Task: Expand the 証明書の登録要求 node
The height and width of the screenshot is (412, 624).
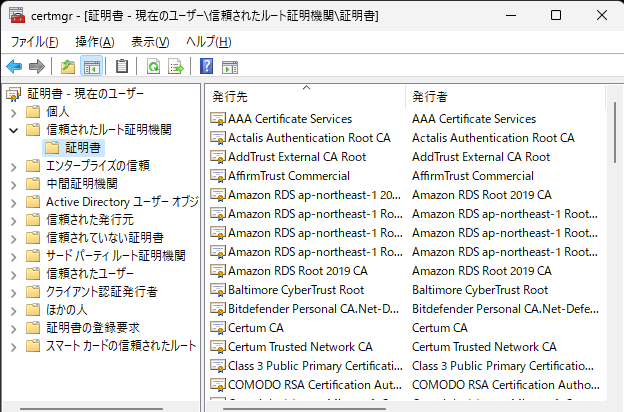Action: coord(14,329)
